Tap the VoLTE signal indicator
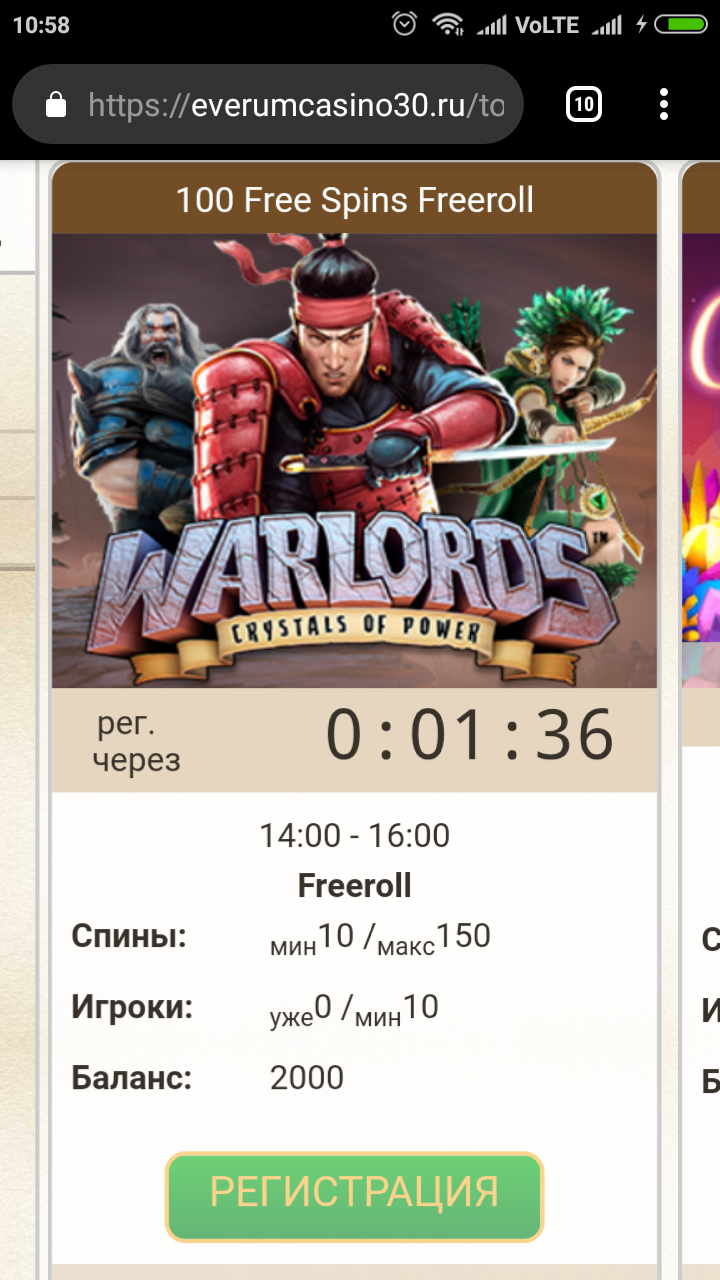This screenshot has height=1280, width=720. [x=547, y=25]
